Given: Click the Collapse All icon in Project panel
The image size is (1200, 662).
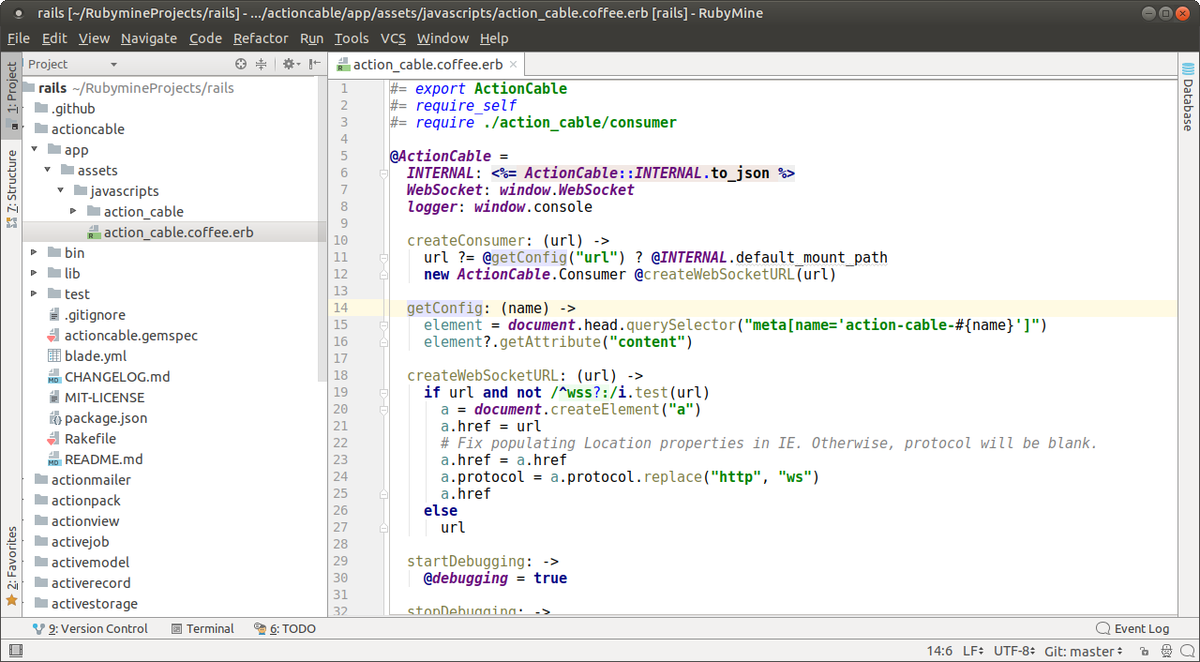Looking at the screenshot, I should pyautogui.click(x=261, y=64).
